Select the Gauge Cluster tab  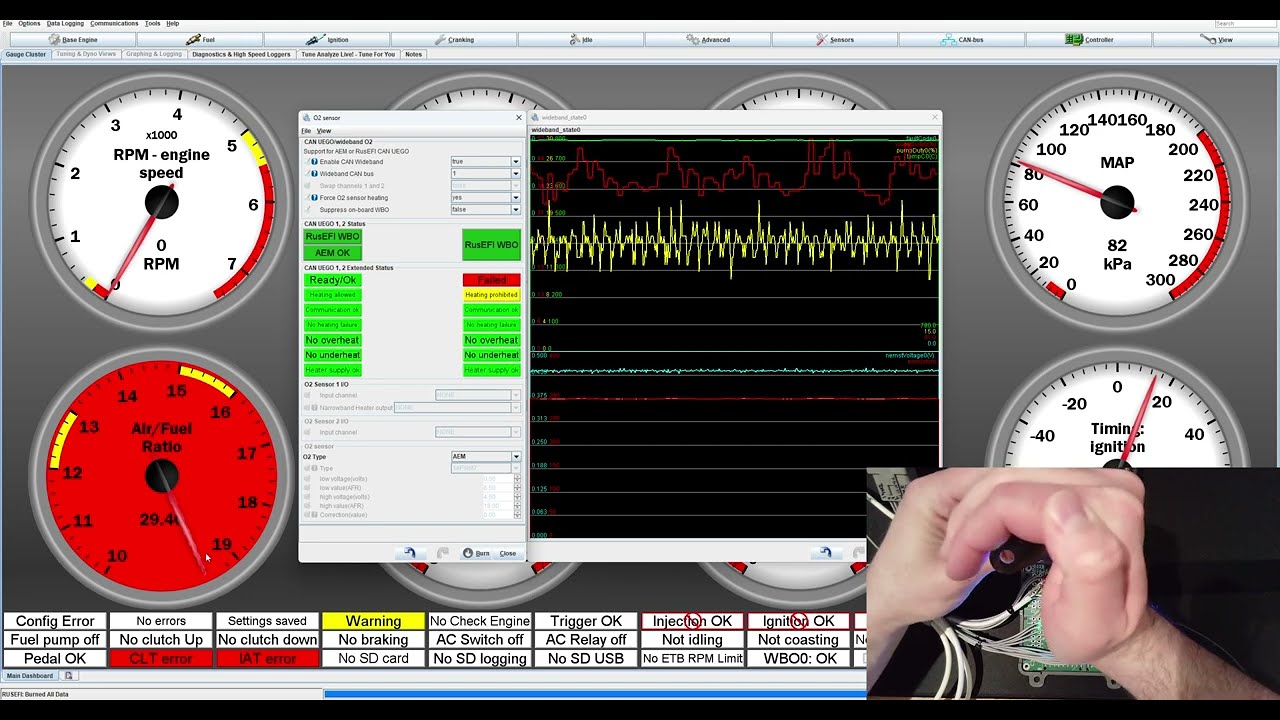[26, 54]
